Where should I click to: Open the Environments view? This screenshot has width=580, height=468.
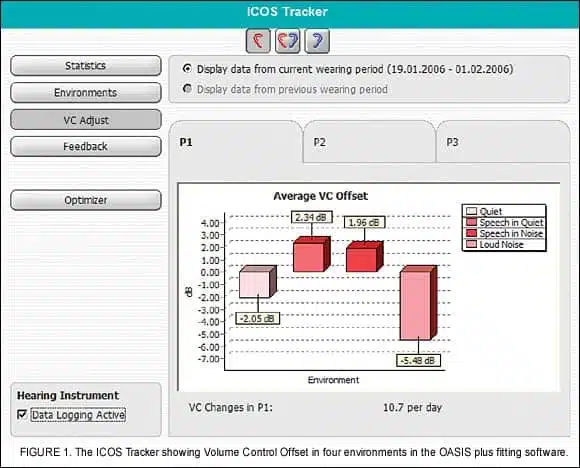(86, 92)
